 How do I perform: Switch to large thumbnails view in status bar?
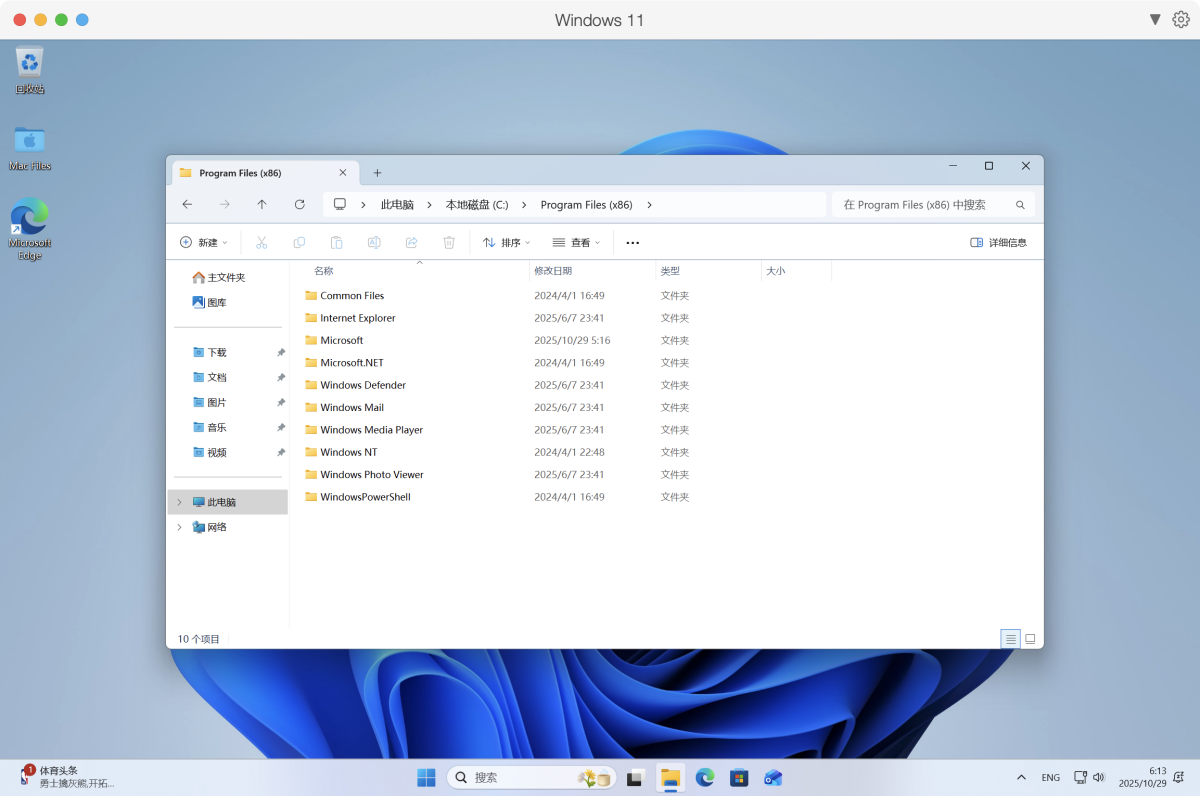[1030, 638]
